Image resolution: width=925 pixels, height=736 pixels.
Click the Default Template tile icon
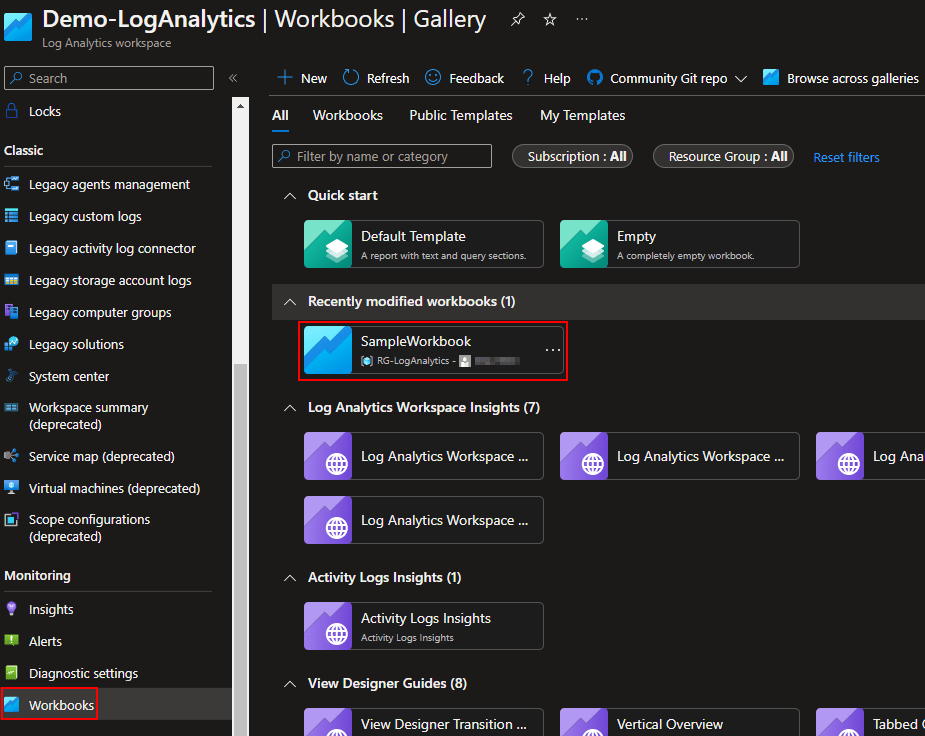tap(328, 244)
